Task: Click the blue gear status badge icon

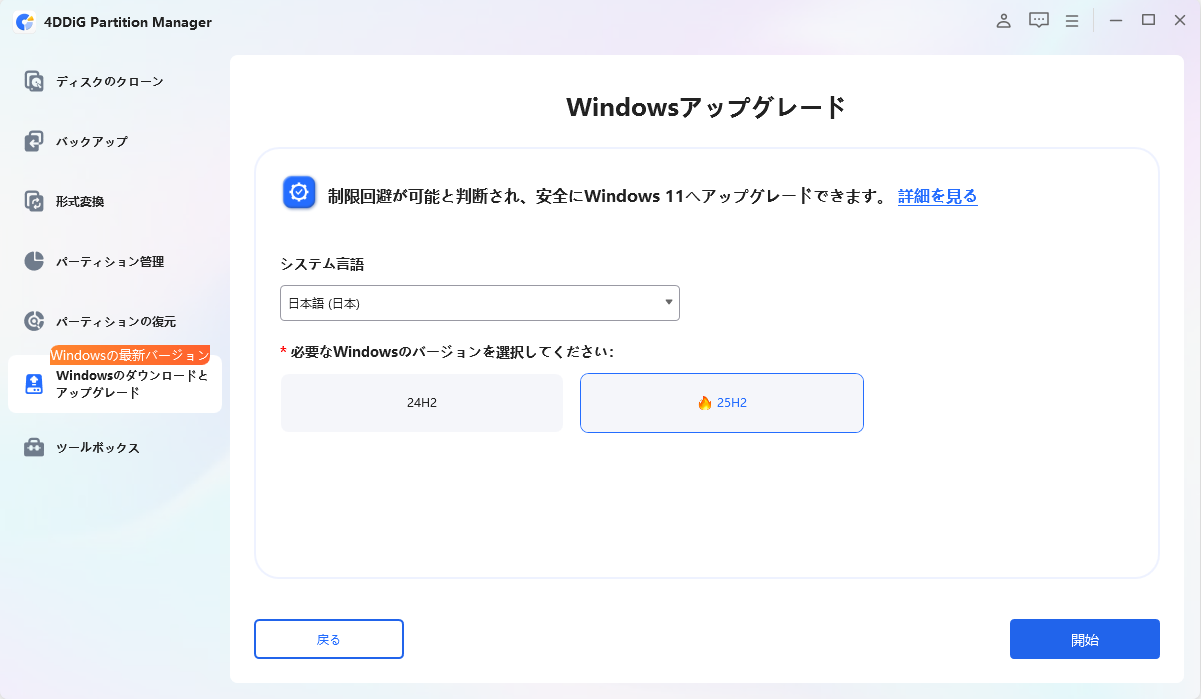Action: coord(297,192)
